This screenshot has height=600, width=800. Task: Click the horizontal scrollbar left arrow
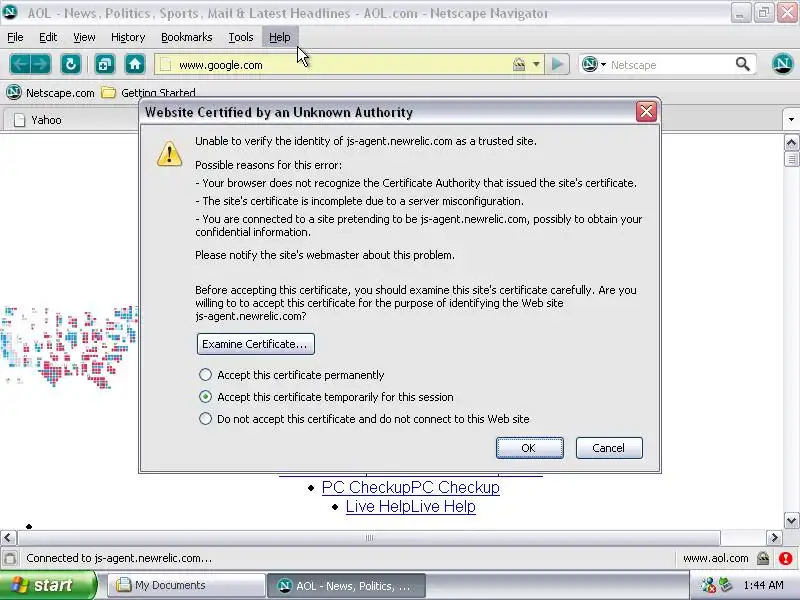[x=8, y=537]
